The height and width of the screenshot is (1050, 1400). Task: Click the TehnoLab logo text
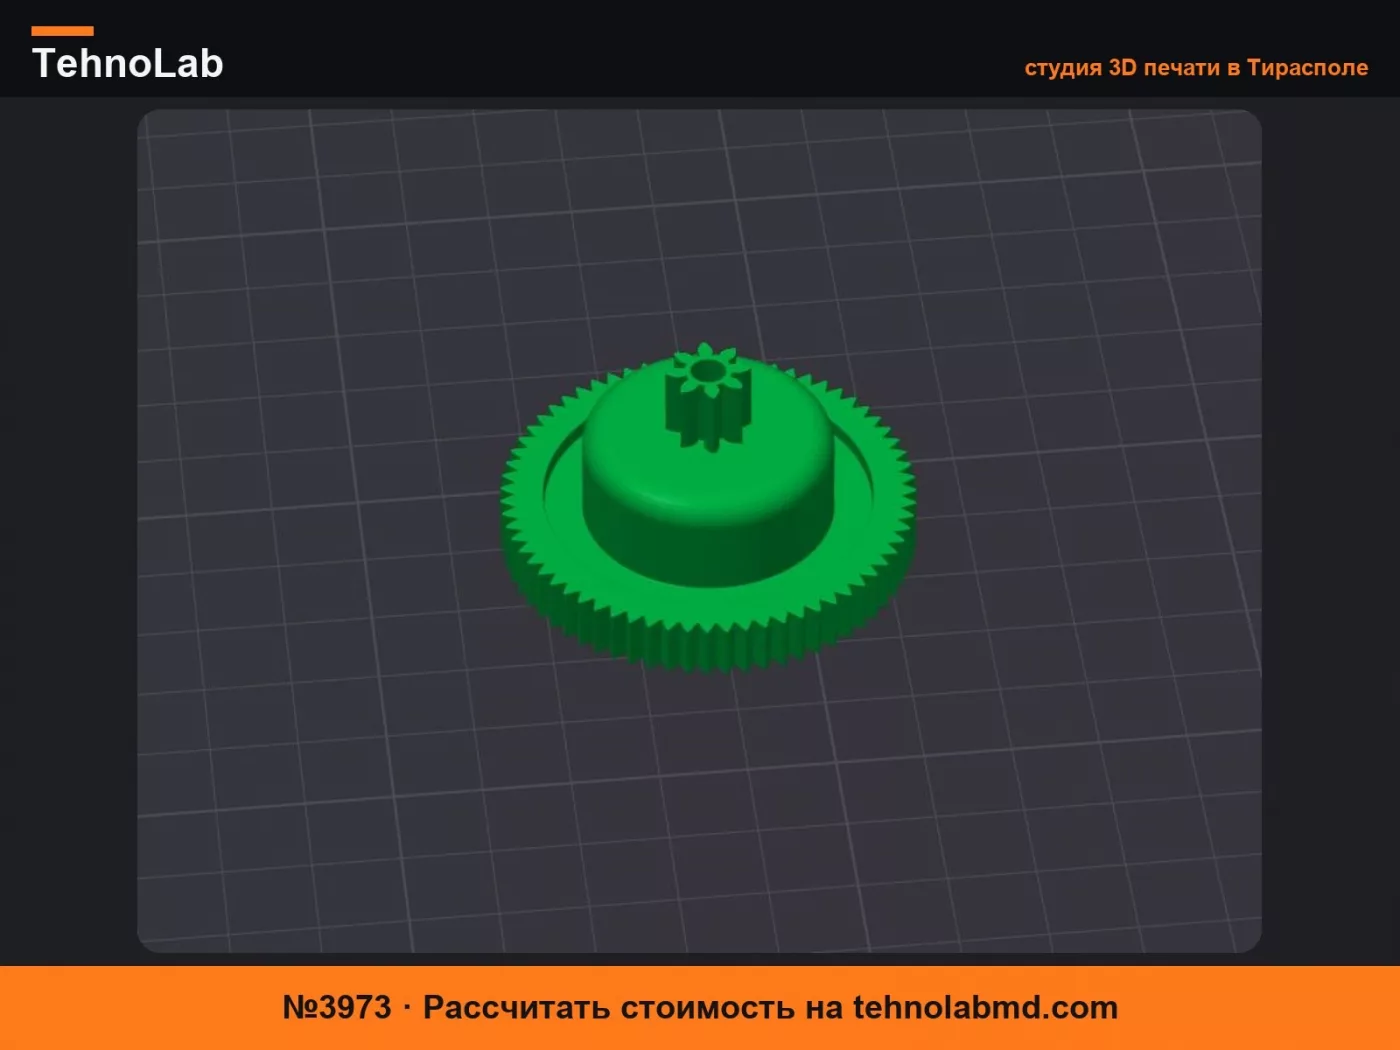(x=128, y=63)
